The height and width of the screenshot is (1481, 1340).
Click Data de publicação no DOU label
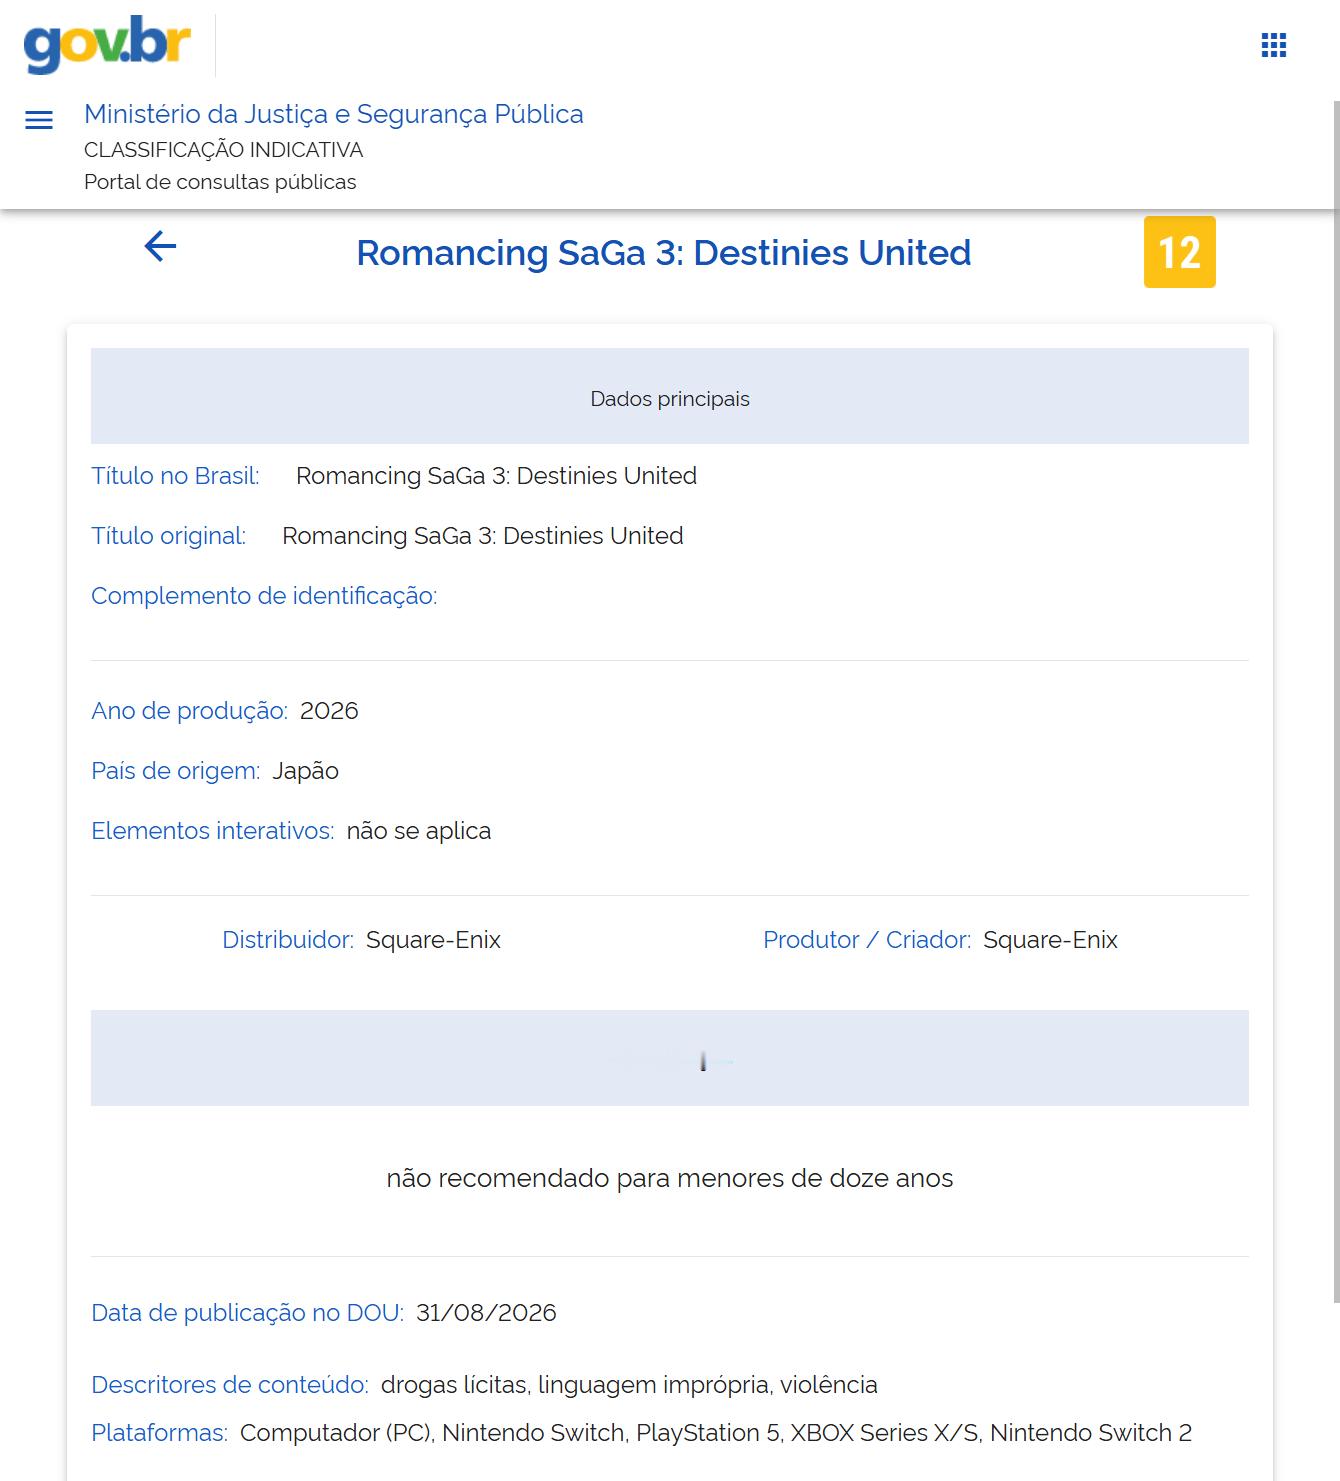[247, 1313]
